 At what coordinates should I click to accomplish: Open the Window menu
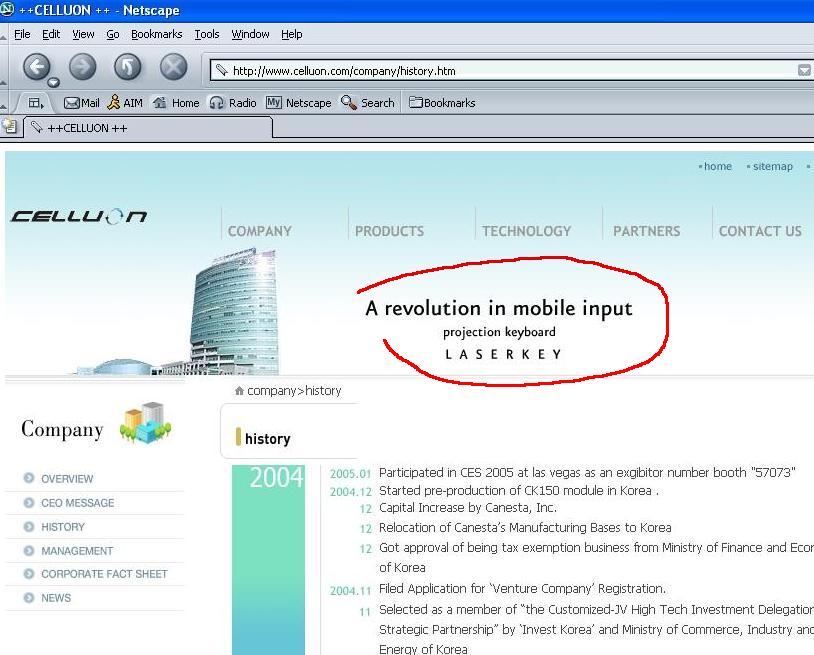(250, 34)
